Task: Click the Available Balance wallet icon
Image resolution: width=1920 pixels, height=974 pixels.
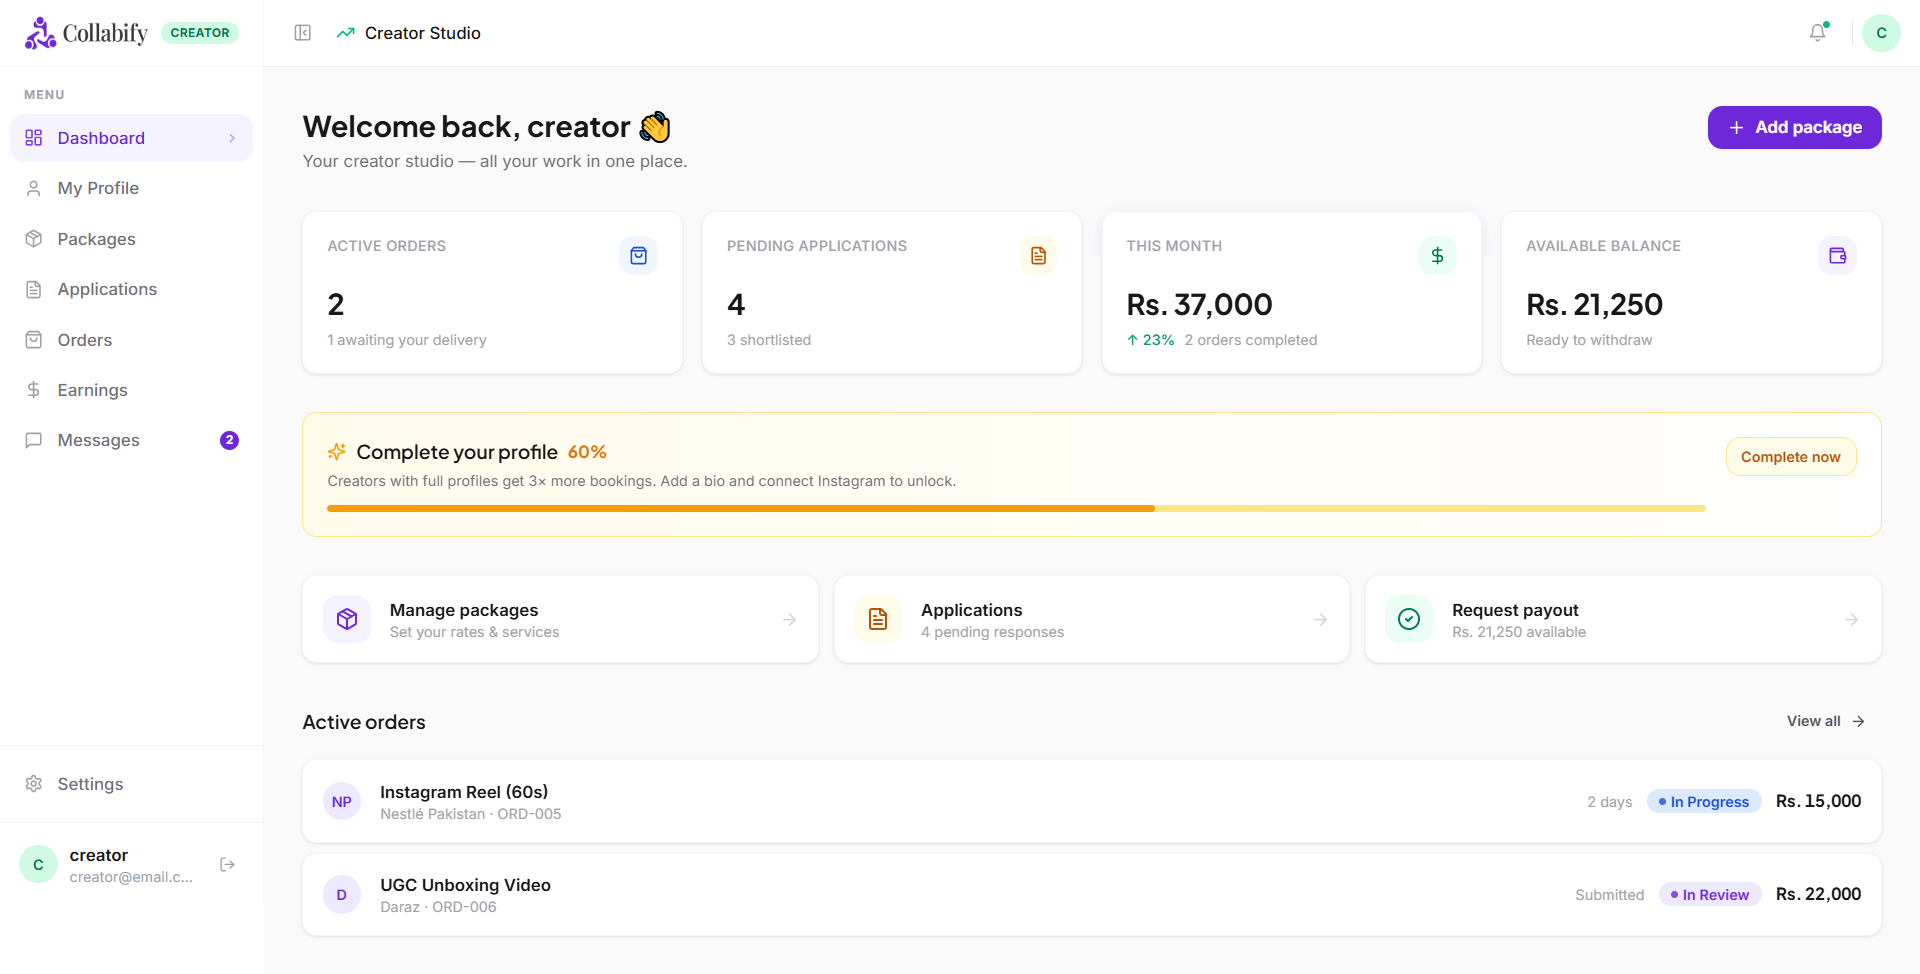Action: pyautogui.click(x=1837, y=256)
